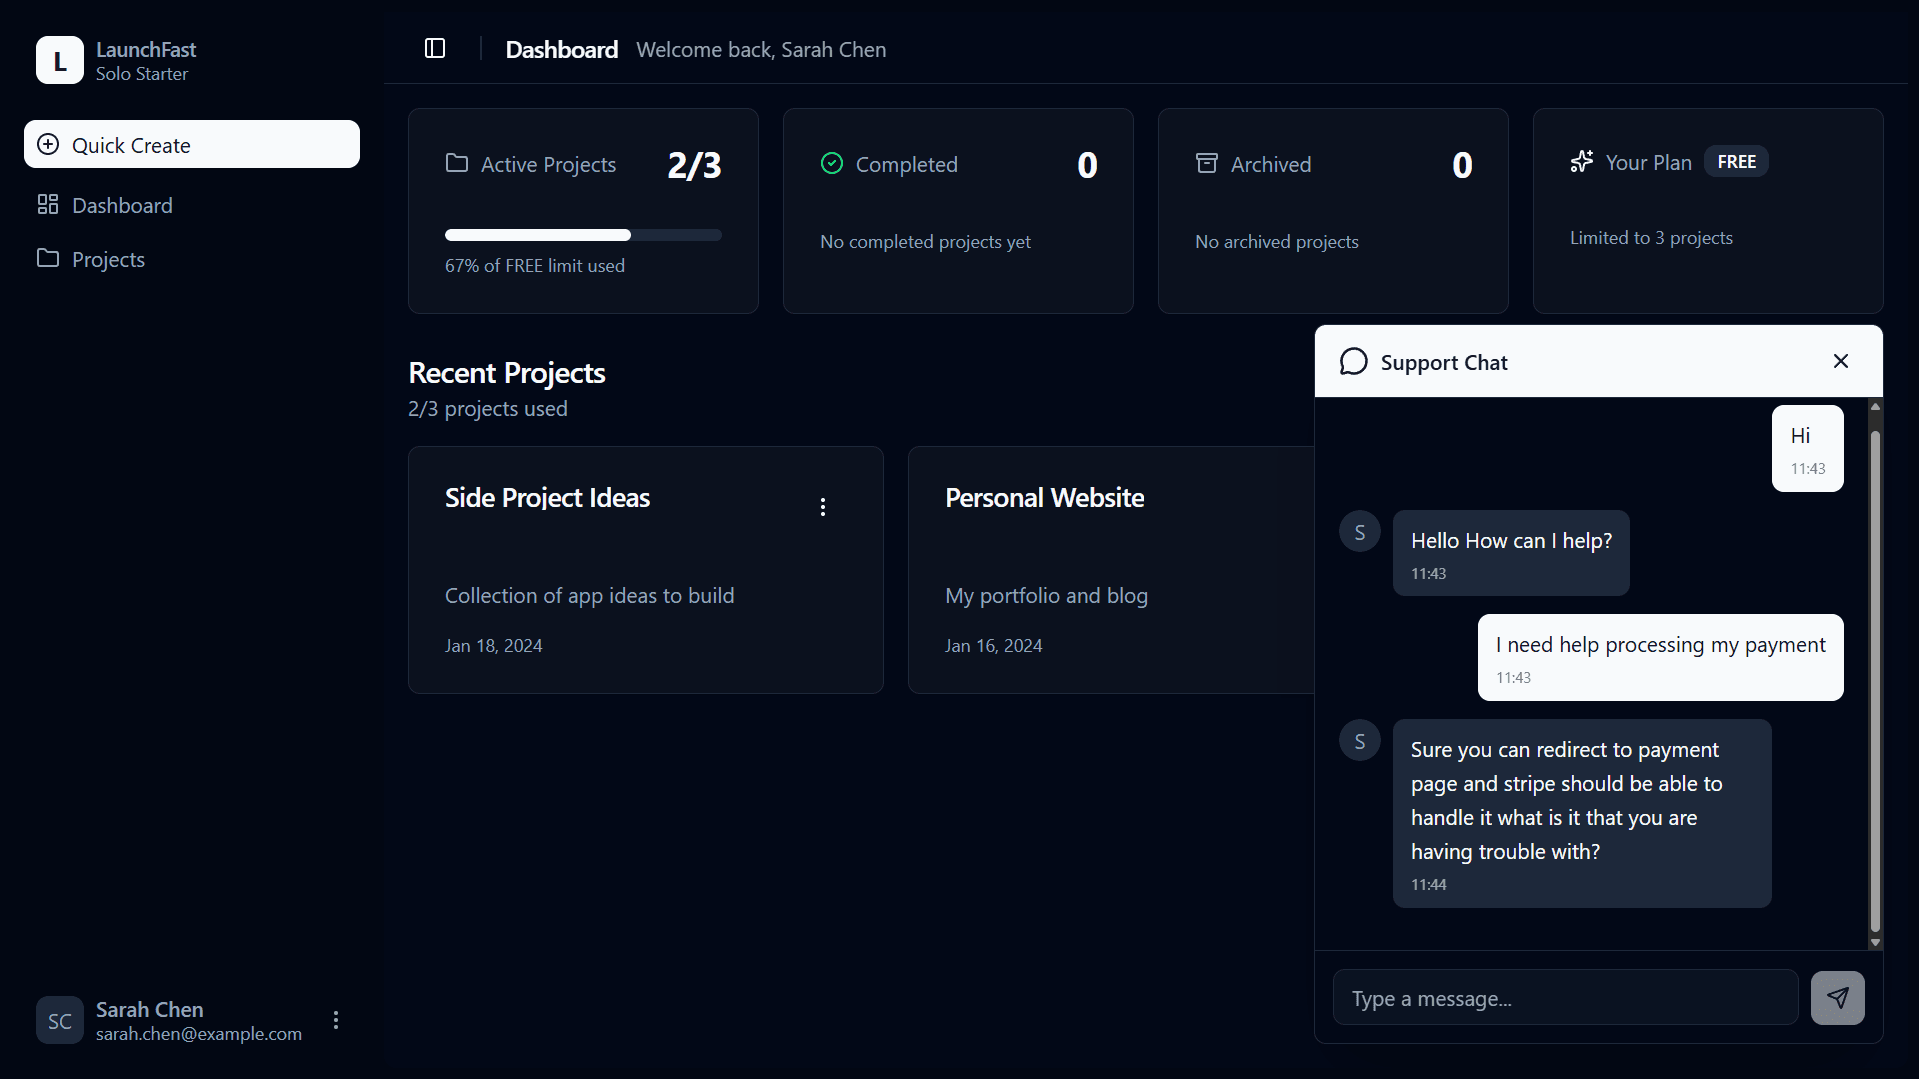
Task: Click the Completed checkmark icon
Action: pyautogui.click(x=832, y=163)
